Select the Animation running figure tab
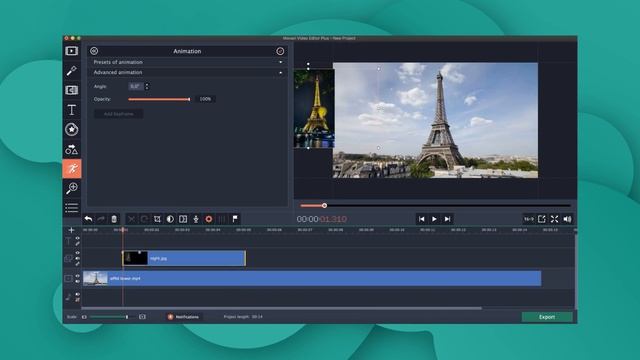 (72, 169)
